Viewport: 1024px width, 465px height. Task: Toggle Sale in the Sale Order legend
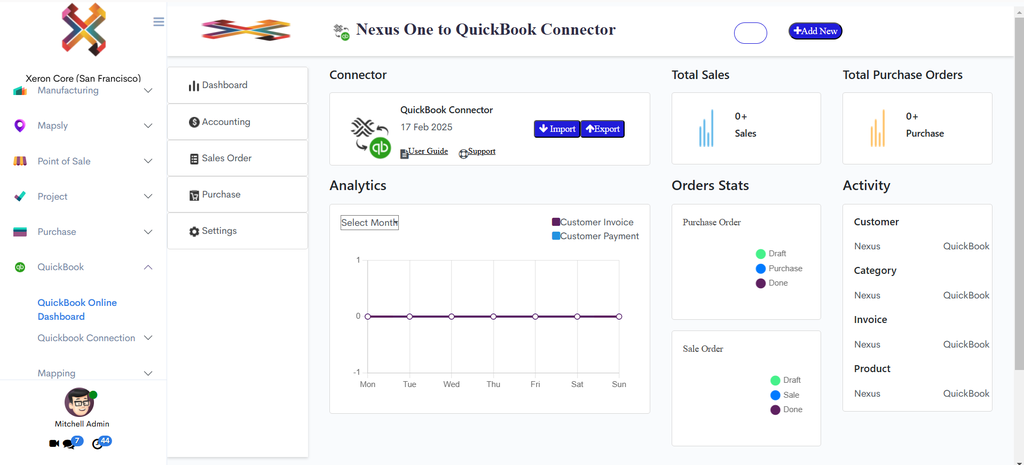(x=785, y=395)
